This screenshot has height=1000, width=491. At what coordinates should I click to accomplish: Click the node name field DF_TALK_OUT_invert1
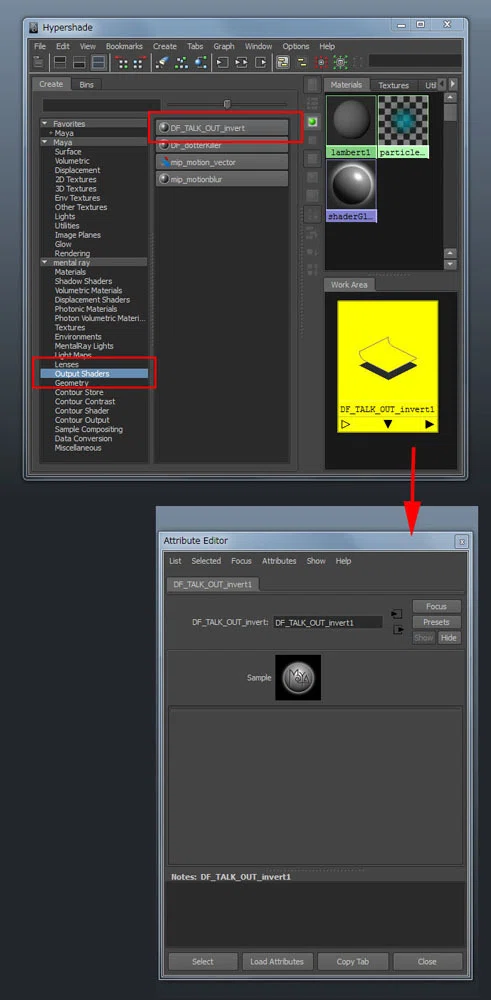(328, 622)
